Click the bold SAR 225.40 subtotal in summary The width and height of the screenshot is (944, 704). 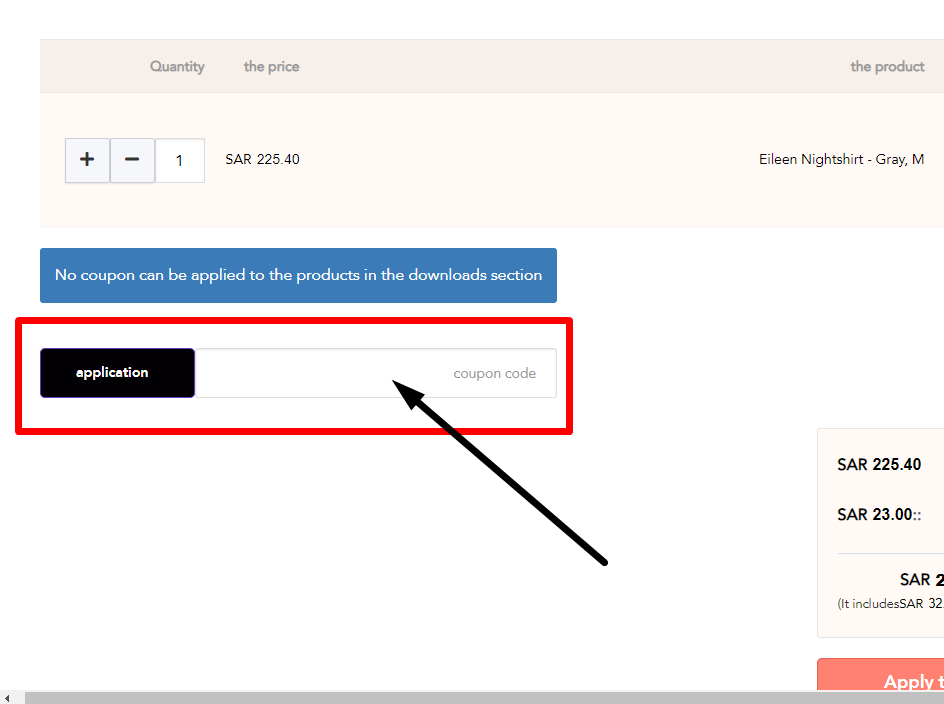click(x=879, y=464)
